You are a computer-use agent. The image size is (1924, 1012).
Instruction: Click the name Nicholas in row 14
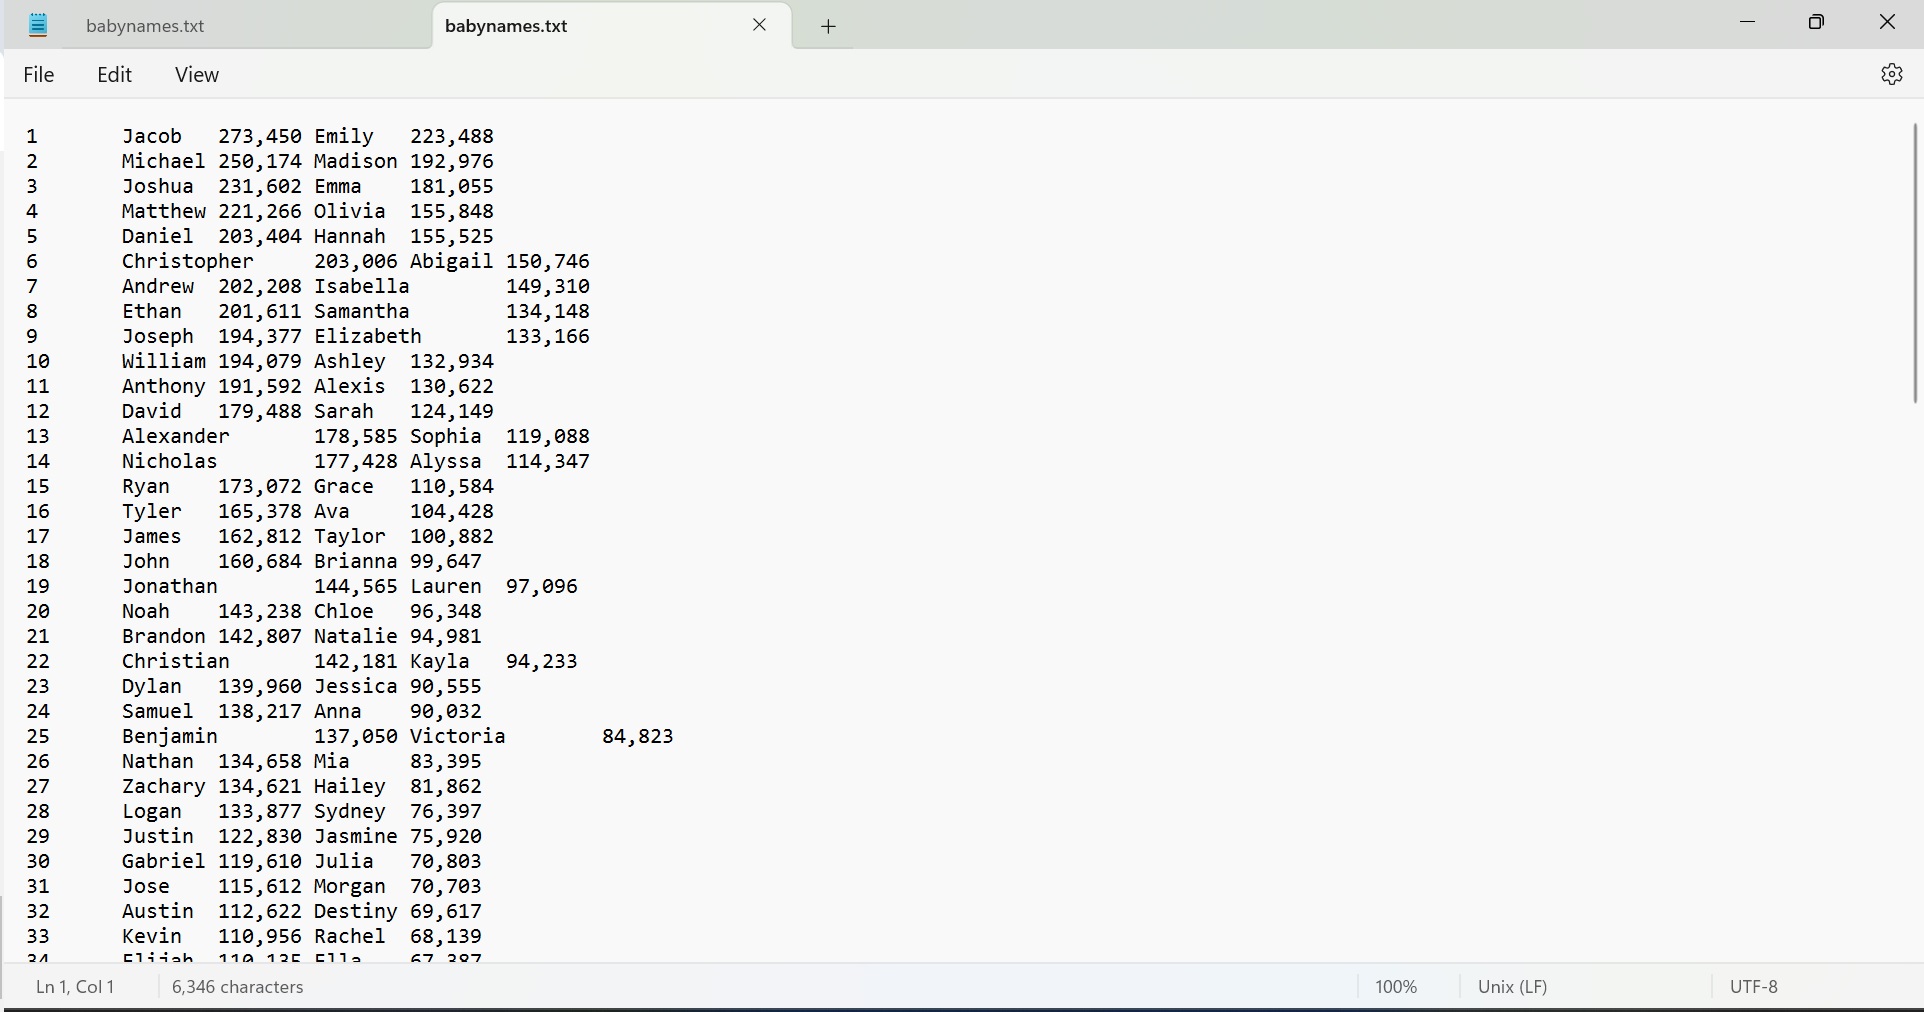pos(170,461)
